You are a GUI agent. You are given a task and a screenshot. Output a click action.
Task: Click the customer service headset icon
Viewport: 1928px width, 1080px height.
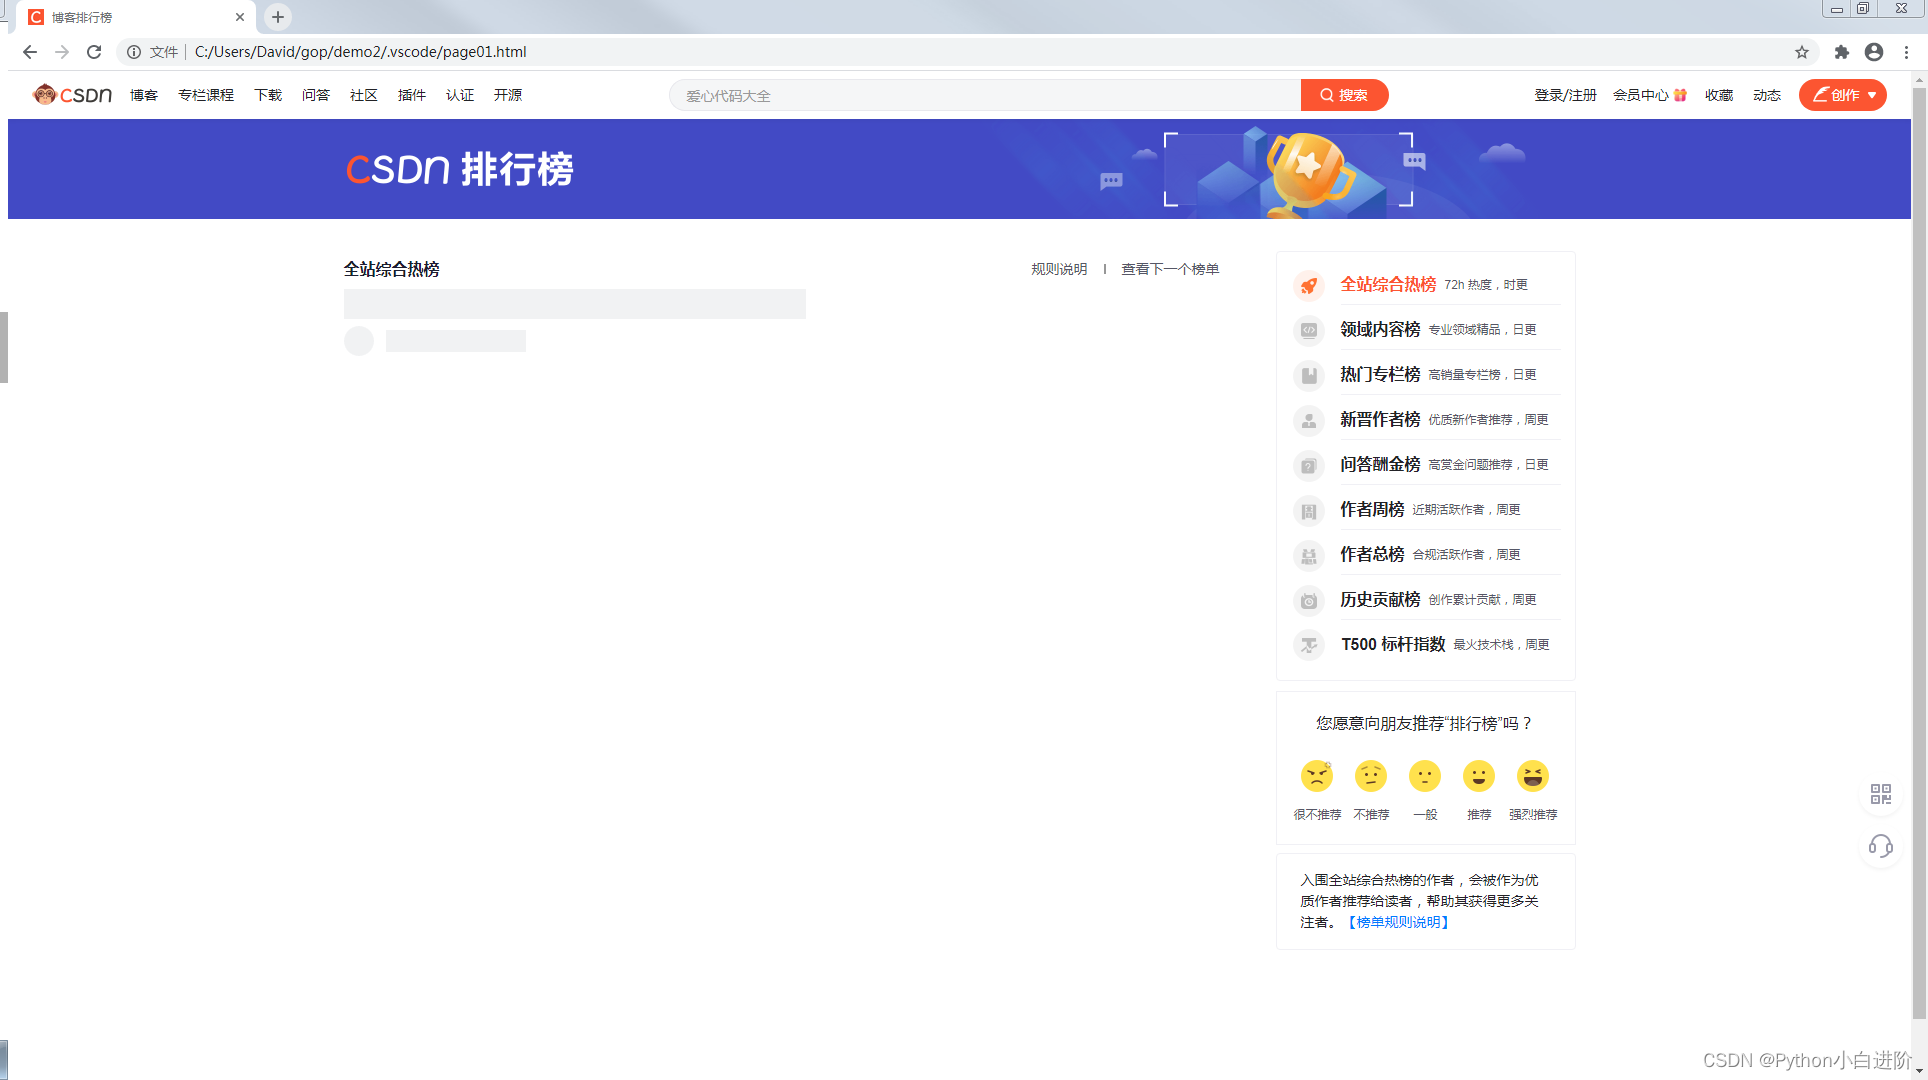pos(1880,846)
